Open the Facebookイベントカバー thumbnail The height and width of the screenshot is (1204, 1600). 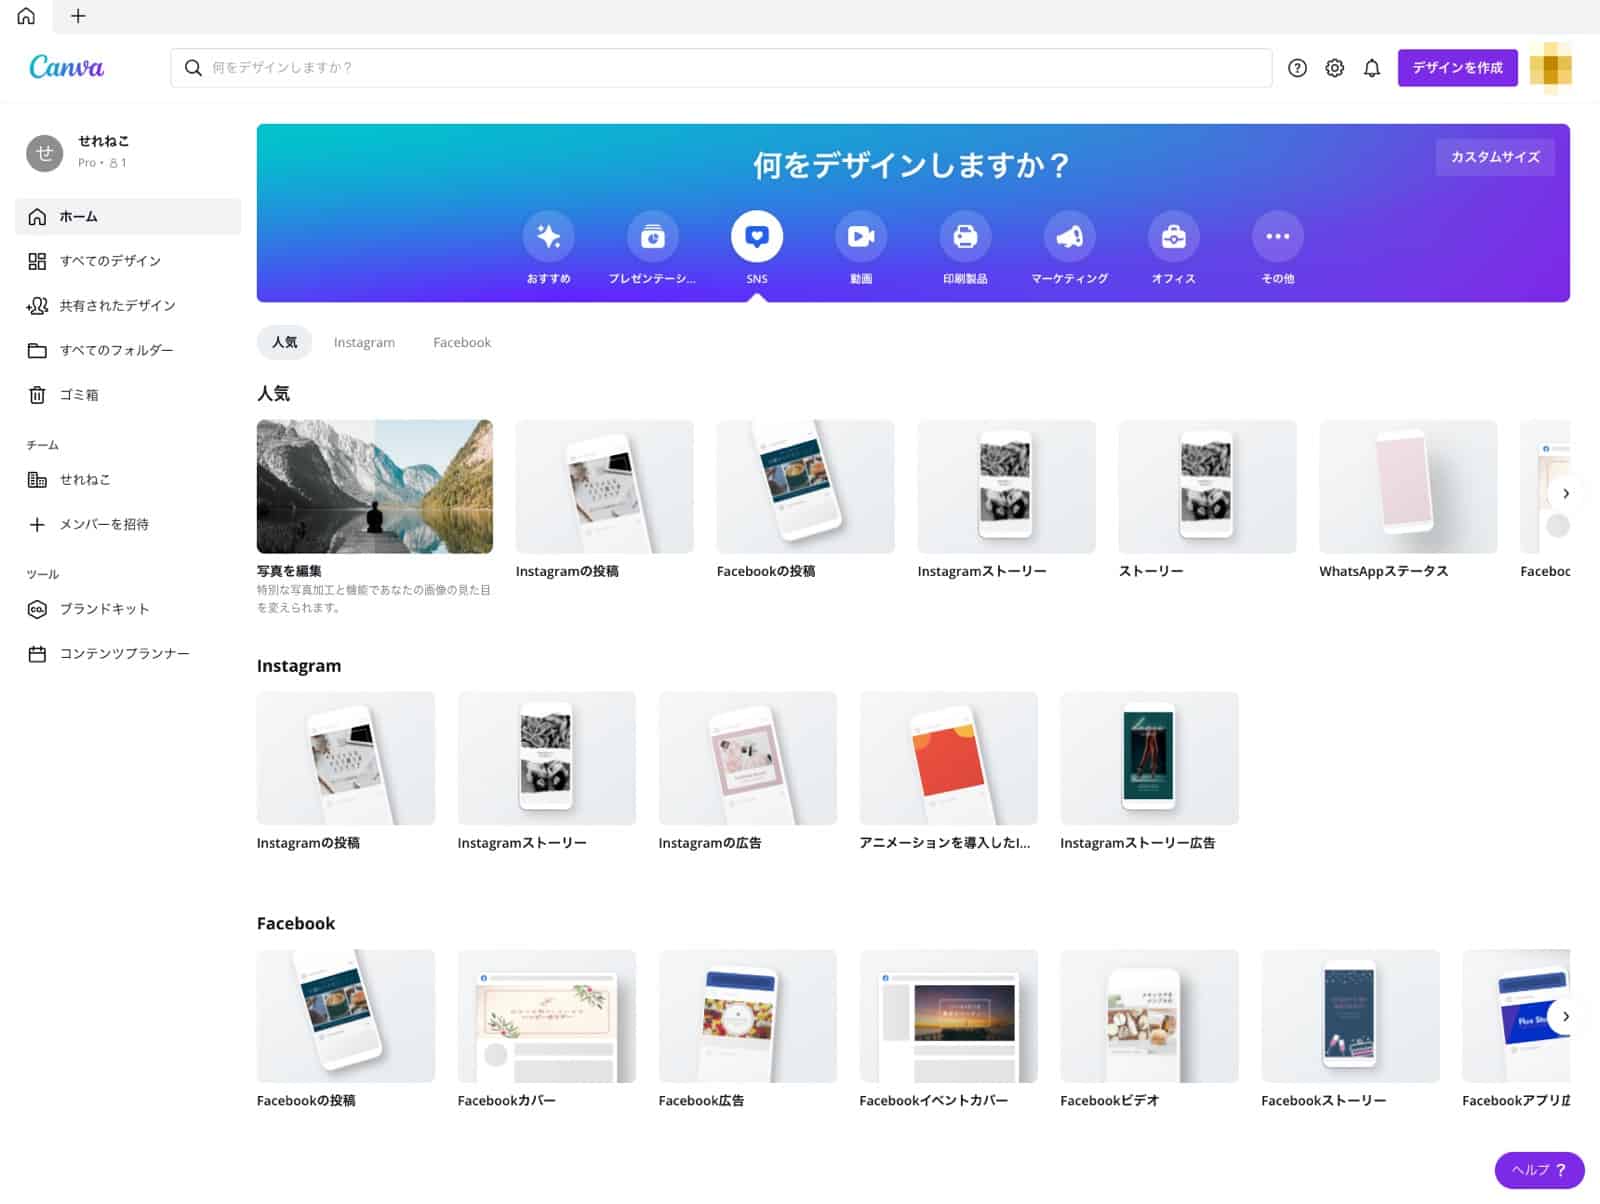click(x=949, y=1016)
